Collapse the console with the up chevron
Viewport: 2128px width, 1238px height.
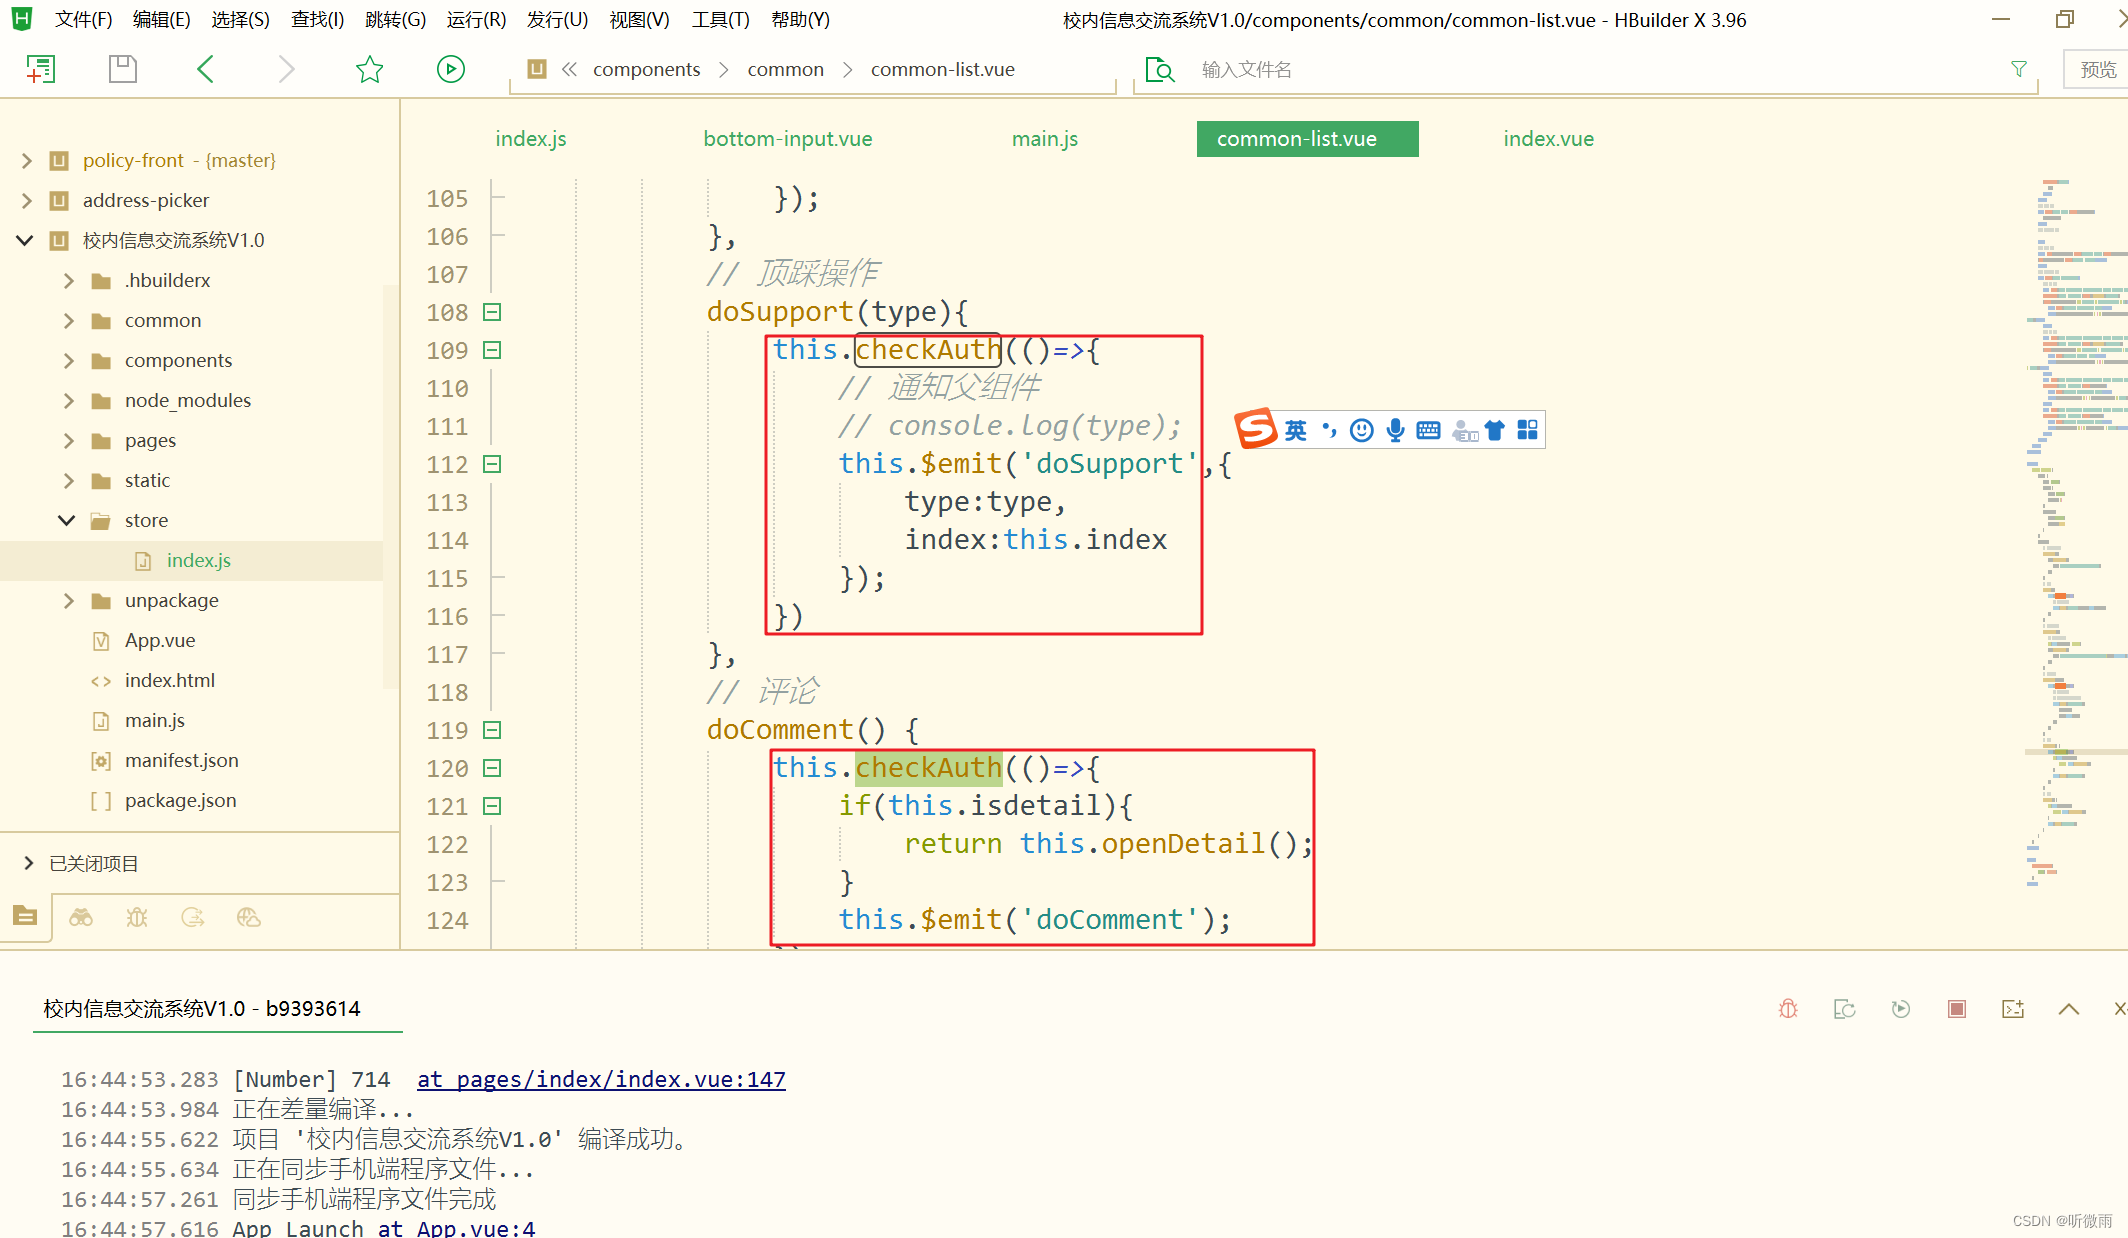click(2069, 1009)
